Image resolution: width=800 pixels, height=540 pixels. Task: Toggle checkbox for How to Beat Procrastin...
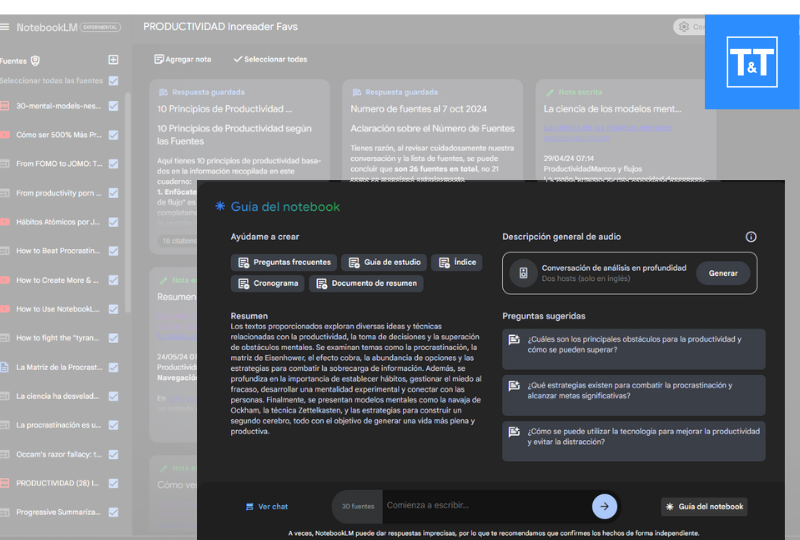(113, 251)
